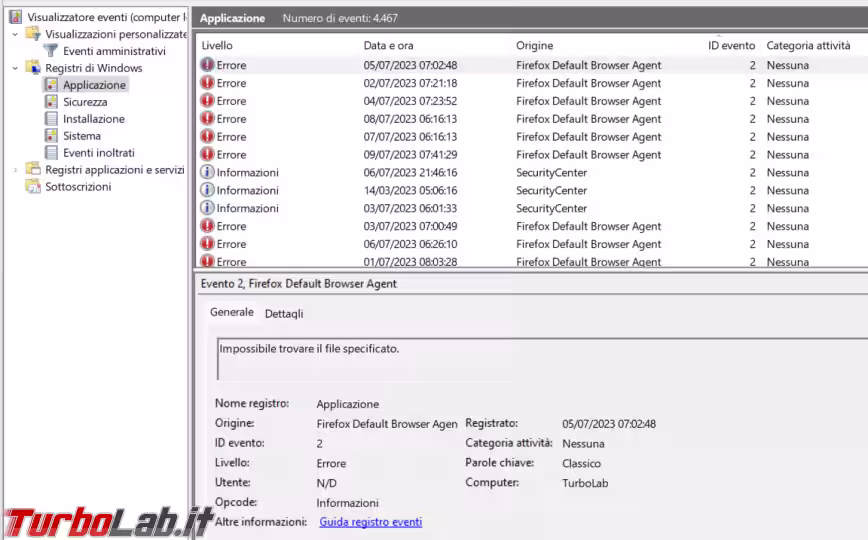Click the Sistema log icon

(x=51, y=136)
